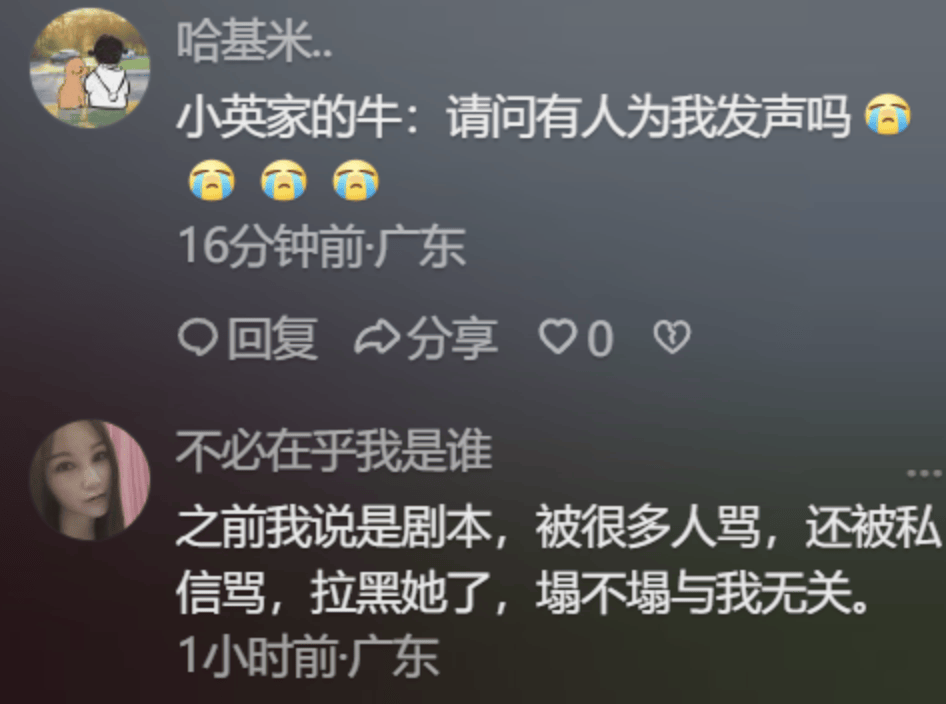Click the 哈基米.. username
The width and height of the screenshot is (946, 704).
pos(254,43)
